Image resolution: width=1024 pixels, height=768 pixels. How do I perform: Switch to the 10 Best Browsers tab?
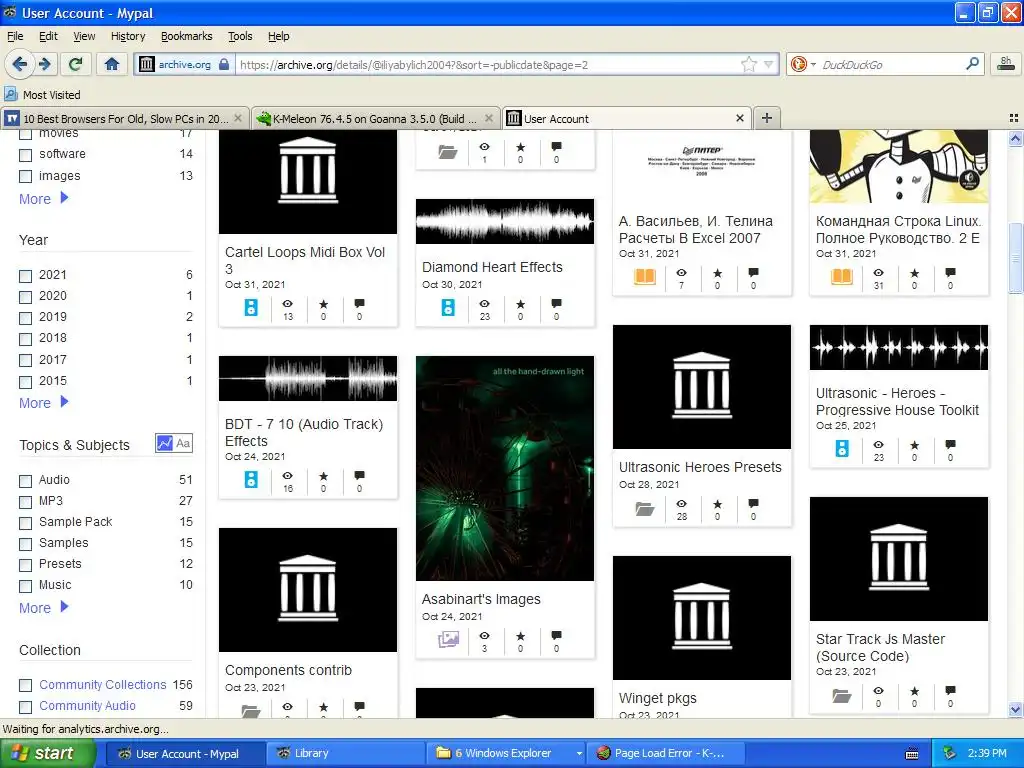[125, 118]
